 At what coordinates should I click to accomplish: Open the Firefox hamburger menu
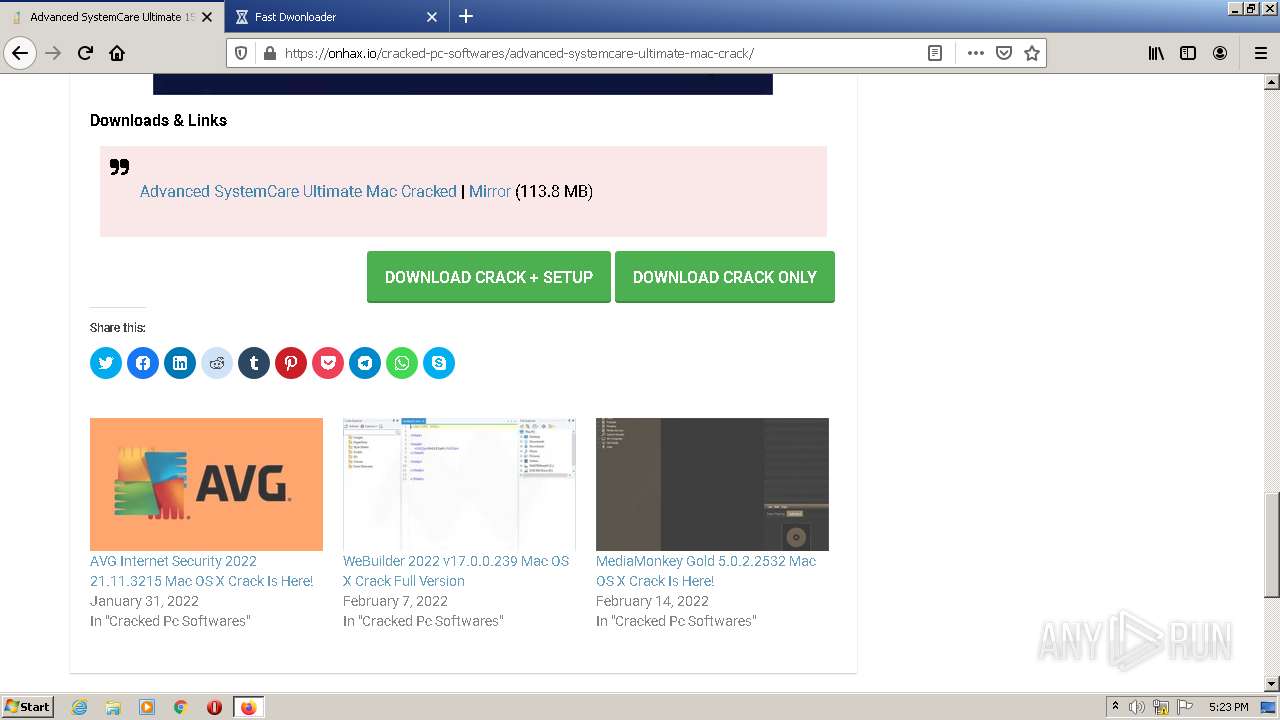click(x=1260, y=53)
